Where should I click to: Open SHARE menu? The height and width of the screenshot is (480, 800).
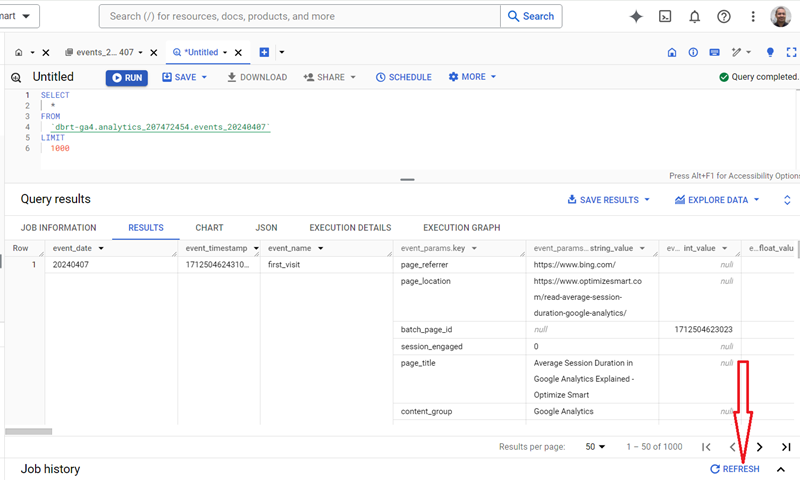[x=330, y=77]
